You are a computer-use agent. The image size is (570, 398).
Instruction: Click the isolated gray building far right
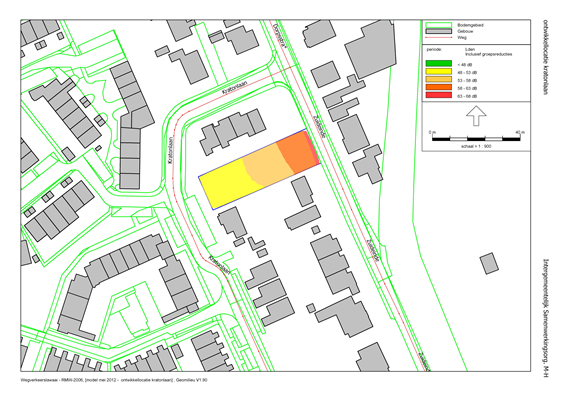[x=489, y=264]
